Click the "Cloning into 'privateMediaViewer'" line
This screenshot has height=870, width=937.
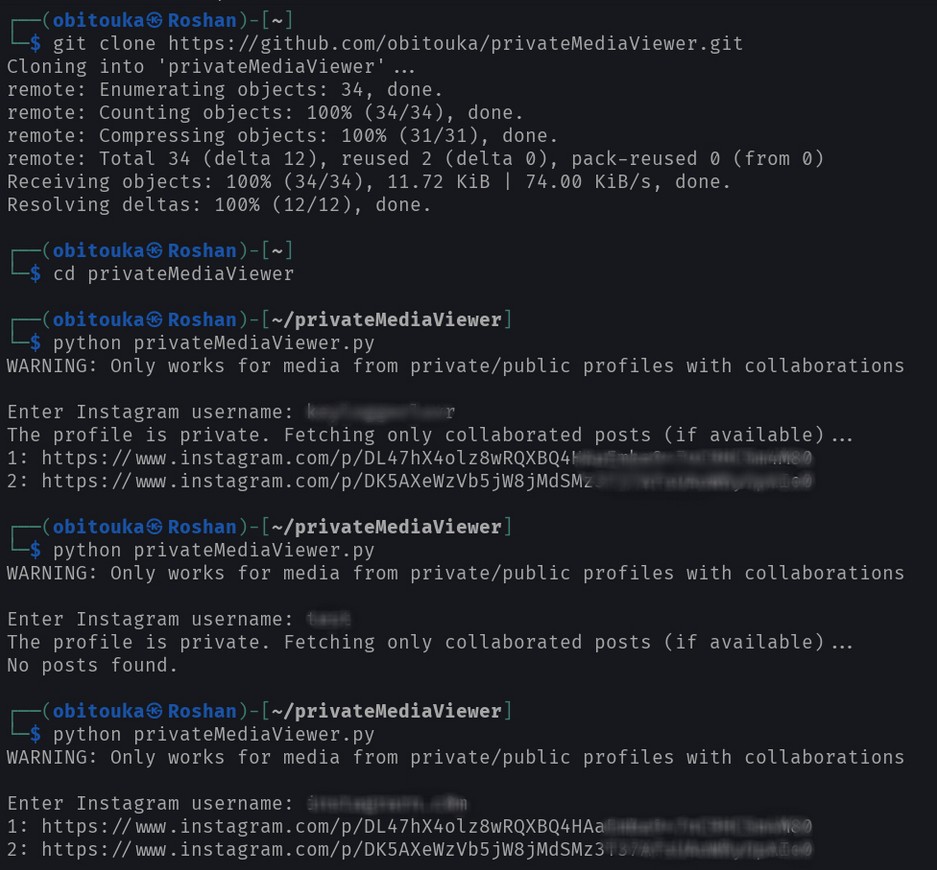click(x=210, y=67)
